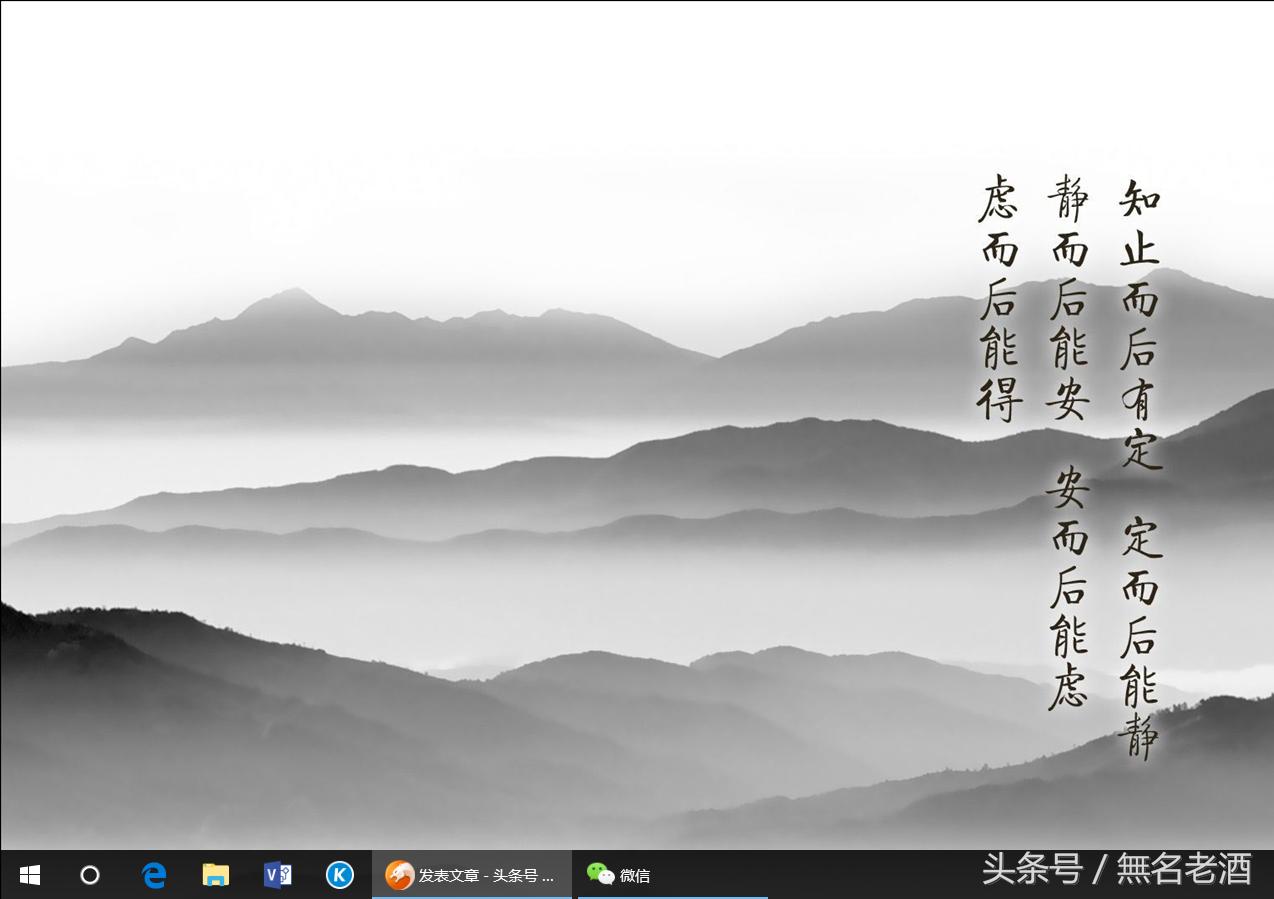
Task: Open the blue K app icon
Action: (x=340, y=875)
